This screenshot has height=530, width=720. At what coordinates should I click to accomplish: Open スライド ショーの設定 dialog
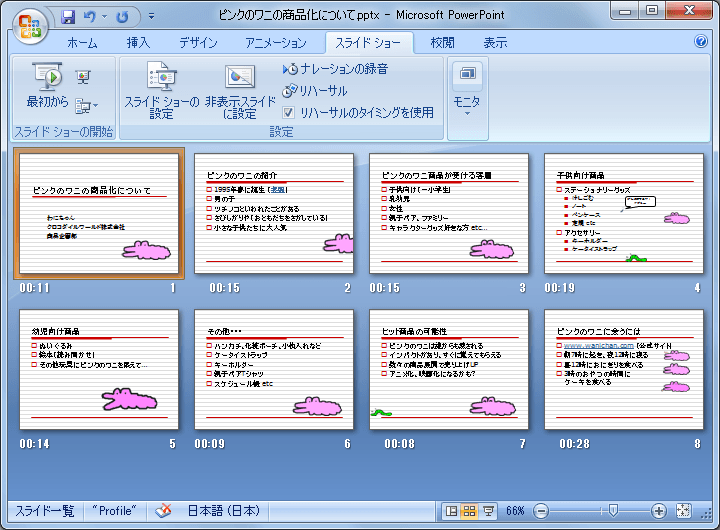click(162, 90)
